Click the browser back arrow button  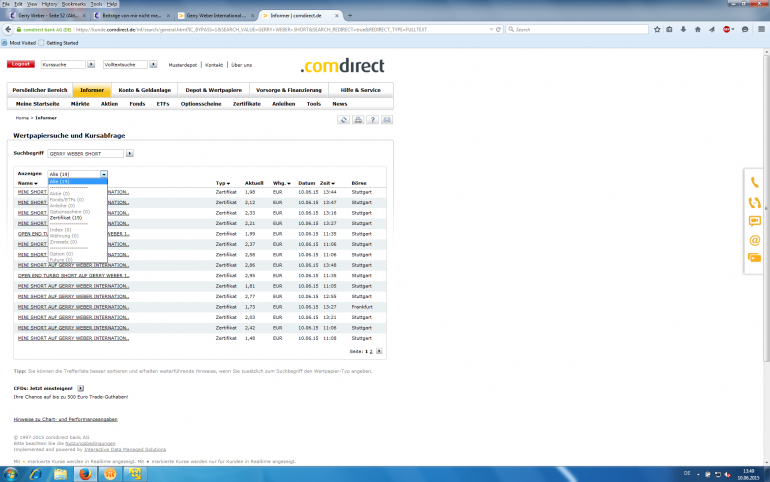(8, 29)
